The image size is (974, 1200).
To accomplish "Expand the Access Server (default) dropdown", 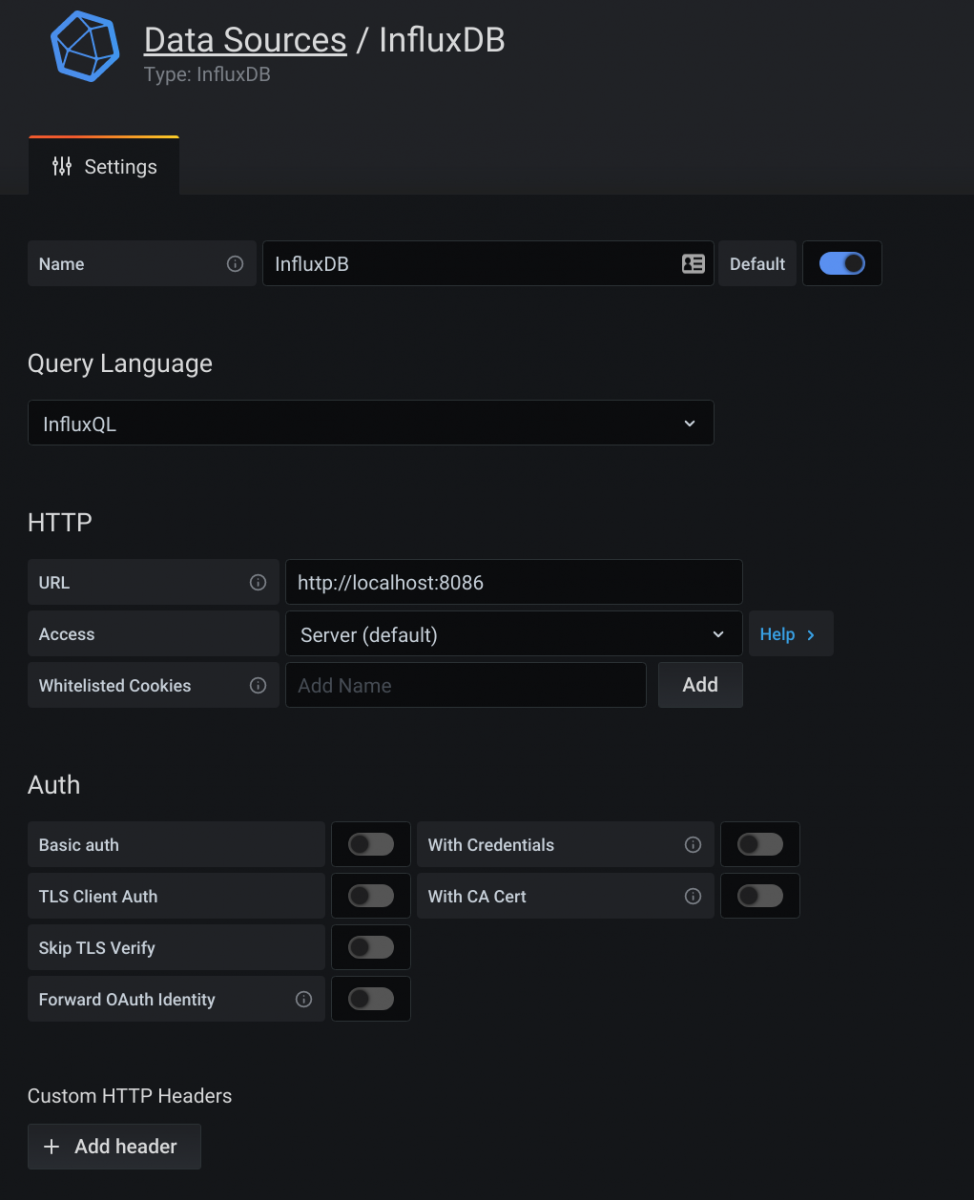I will (513, 634).
